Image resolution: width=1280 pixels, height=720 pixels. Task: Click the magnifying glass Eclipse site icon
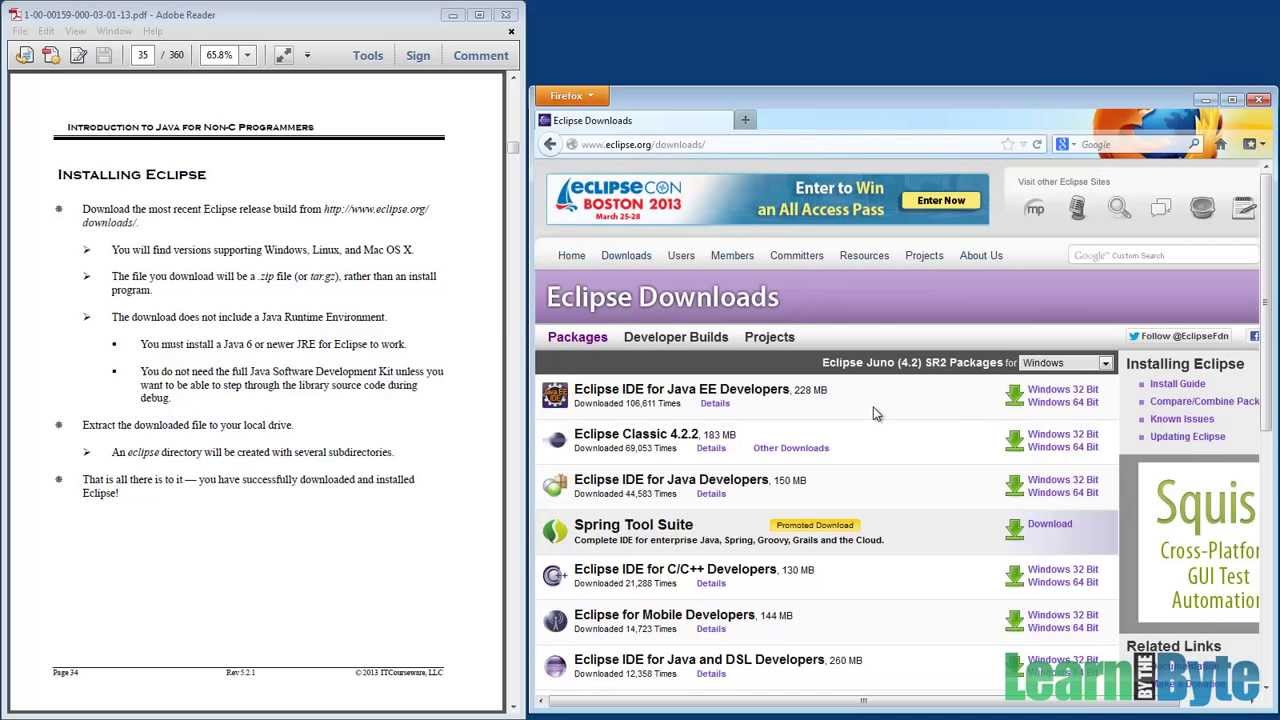[1119, 208]
